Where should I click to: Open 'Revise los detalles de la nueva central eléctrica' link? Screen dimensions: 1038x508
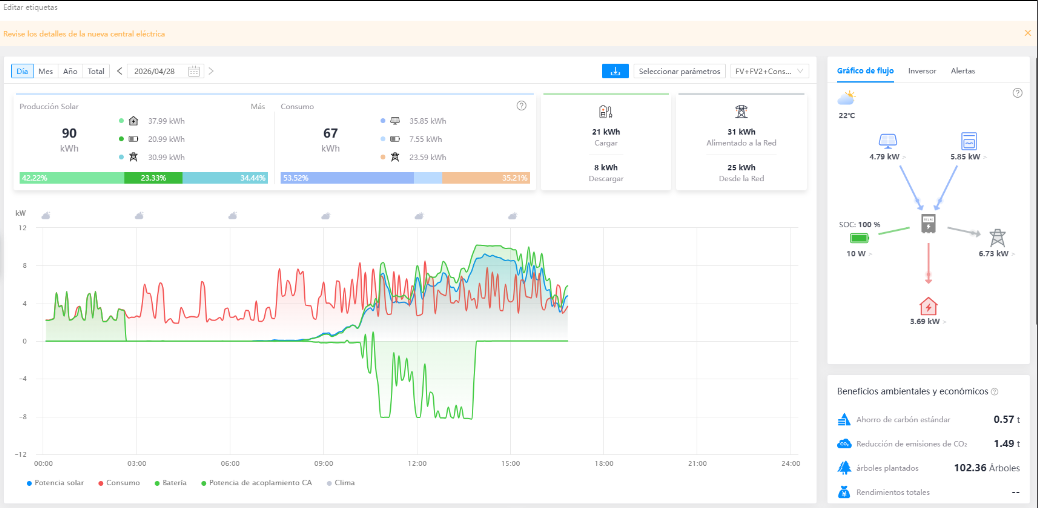84,34
